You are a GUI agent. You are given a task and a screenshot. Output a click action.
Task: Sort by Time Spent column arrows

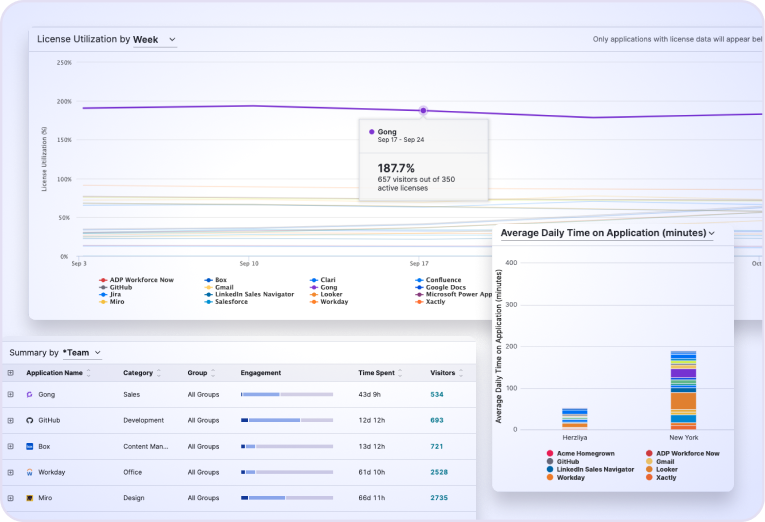coord(400,373)
